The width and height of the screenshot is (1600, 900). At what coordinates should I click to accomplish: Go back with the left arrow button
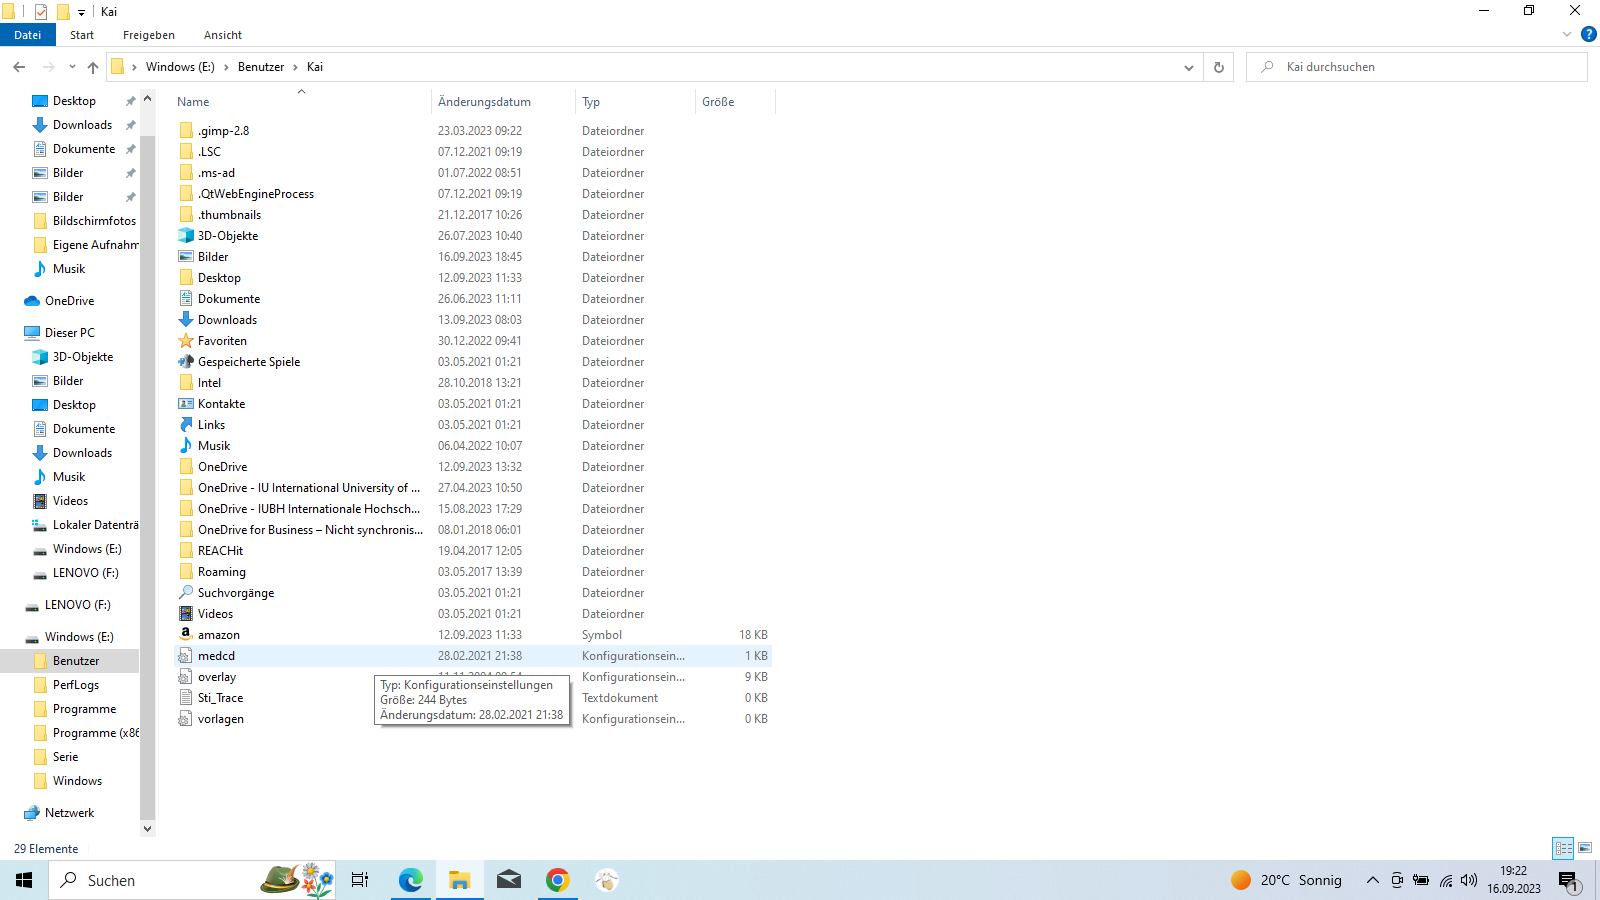(x=19, y=67)
